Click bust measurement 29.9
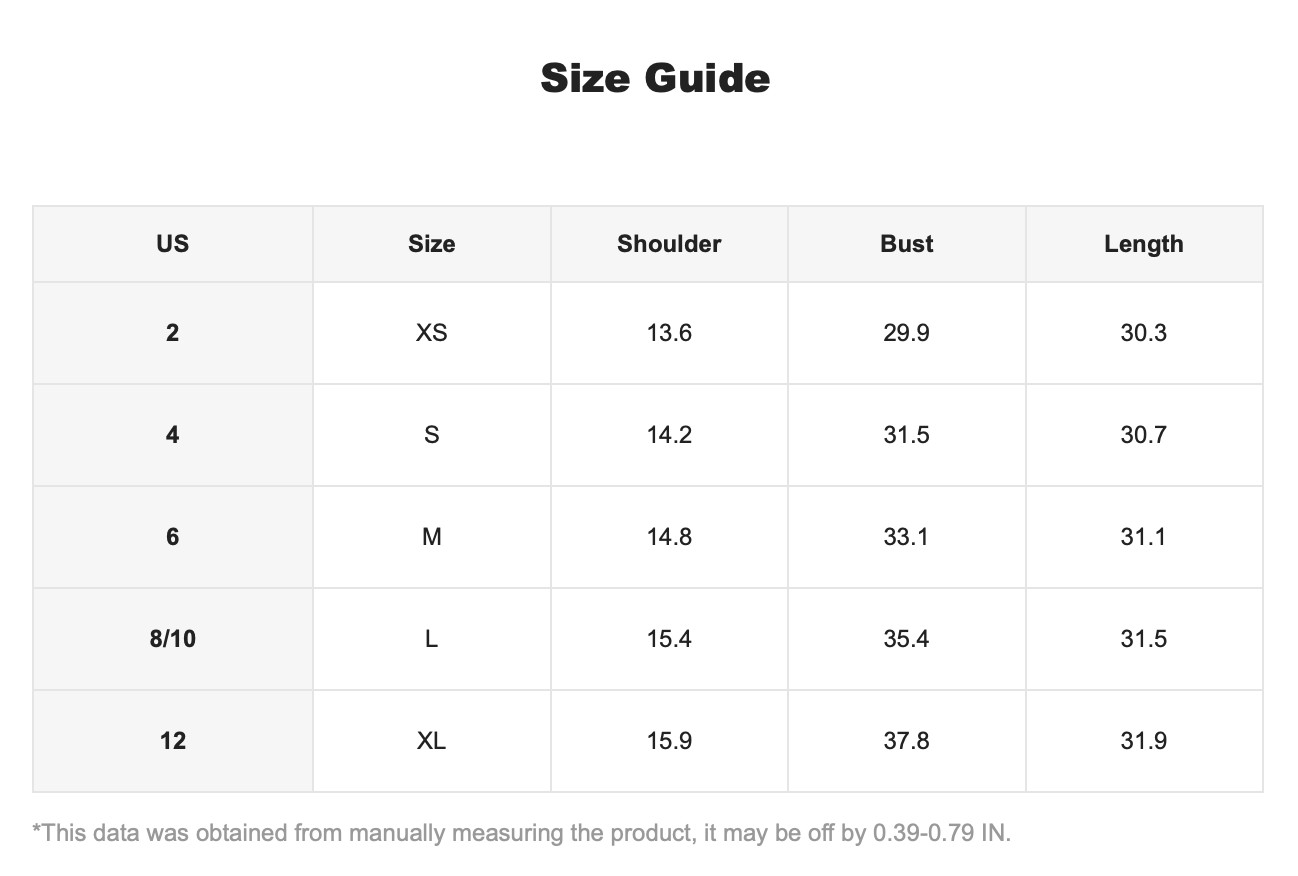 (907, 333)
